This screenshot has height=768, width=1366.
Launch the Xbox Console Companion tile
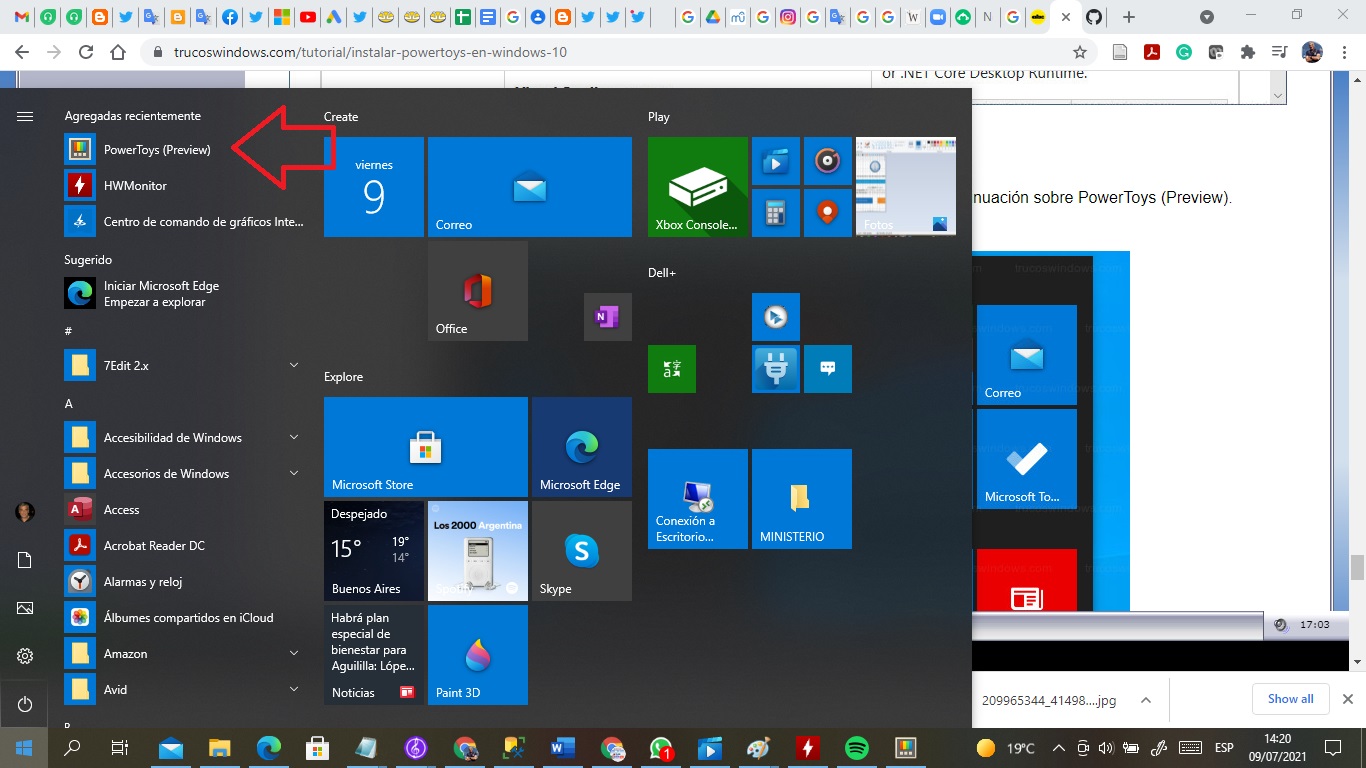696,187
